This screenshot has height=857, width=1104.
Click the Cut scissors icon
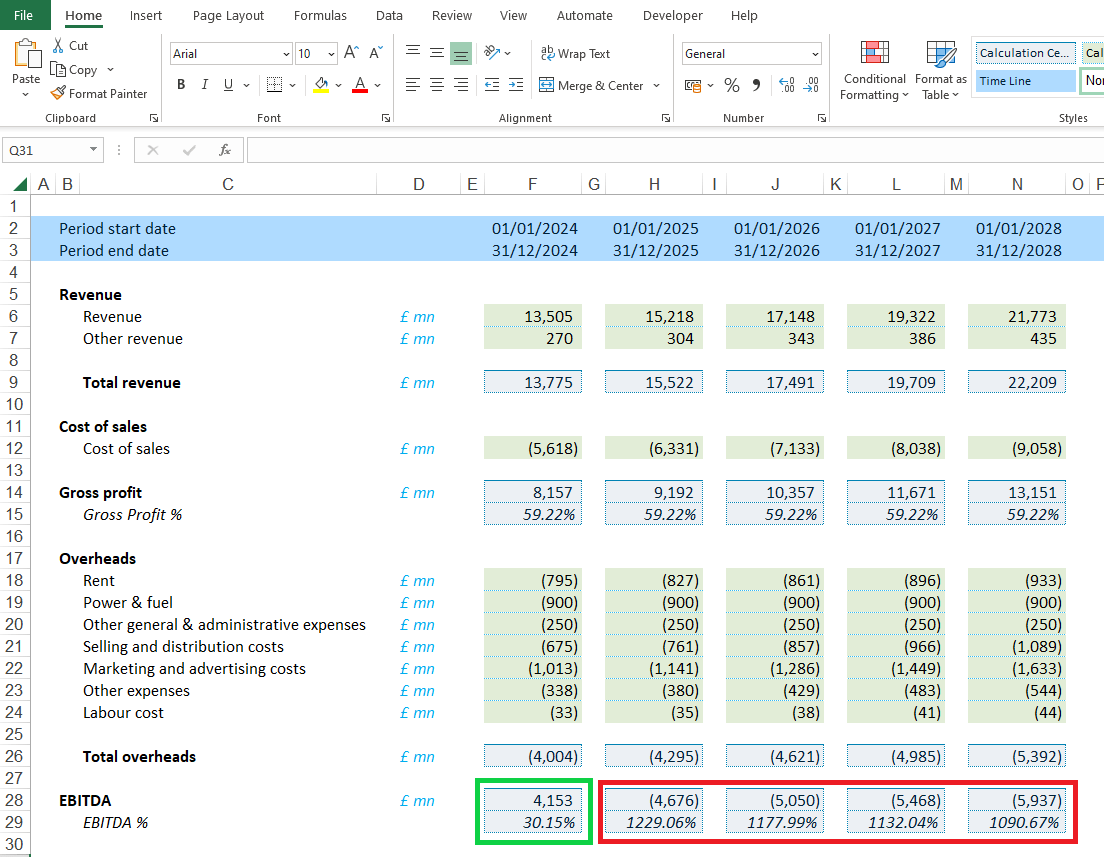click(x=58, y=46)
